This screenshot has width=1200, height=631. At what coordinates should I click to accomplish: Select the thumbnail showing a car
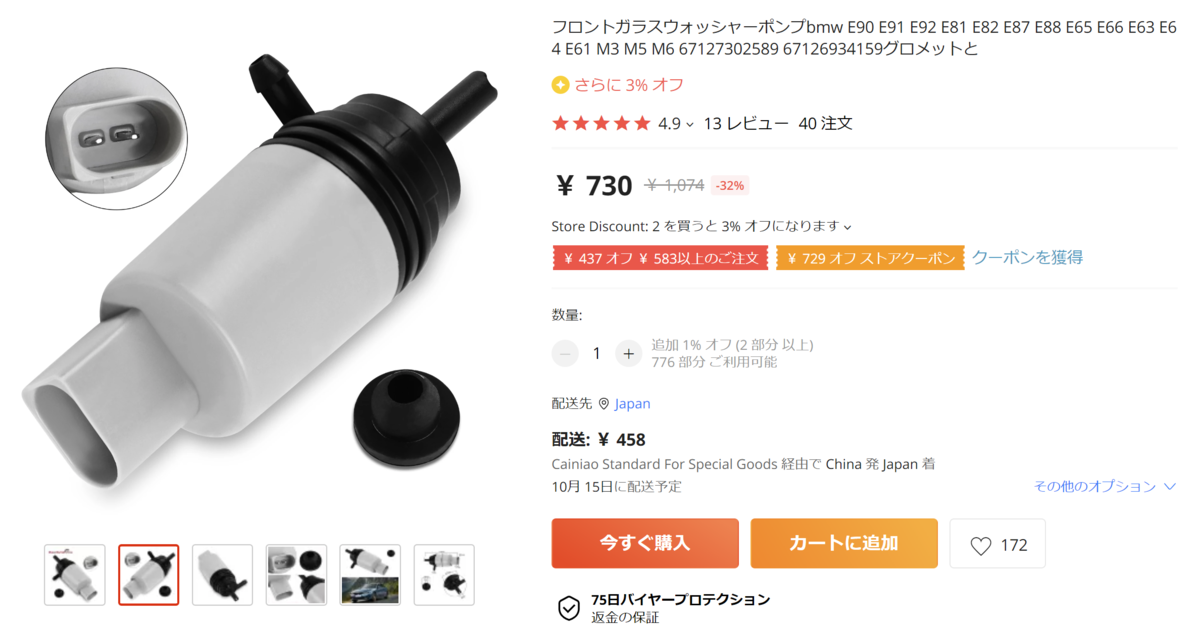coord(370,575)
